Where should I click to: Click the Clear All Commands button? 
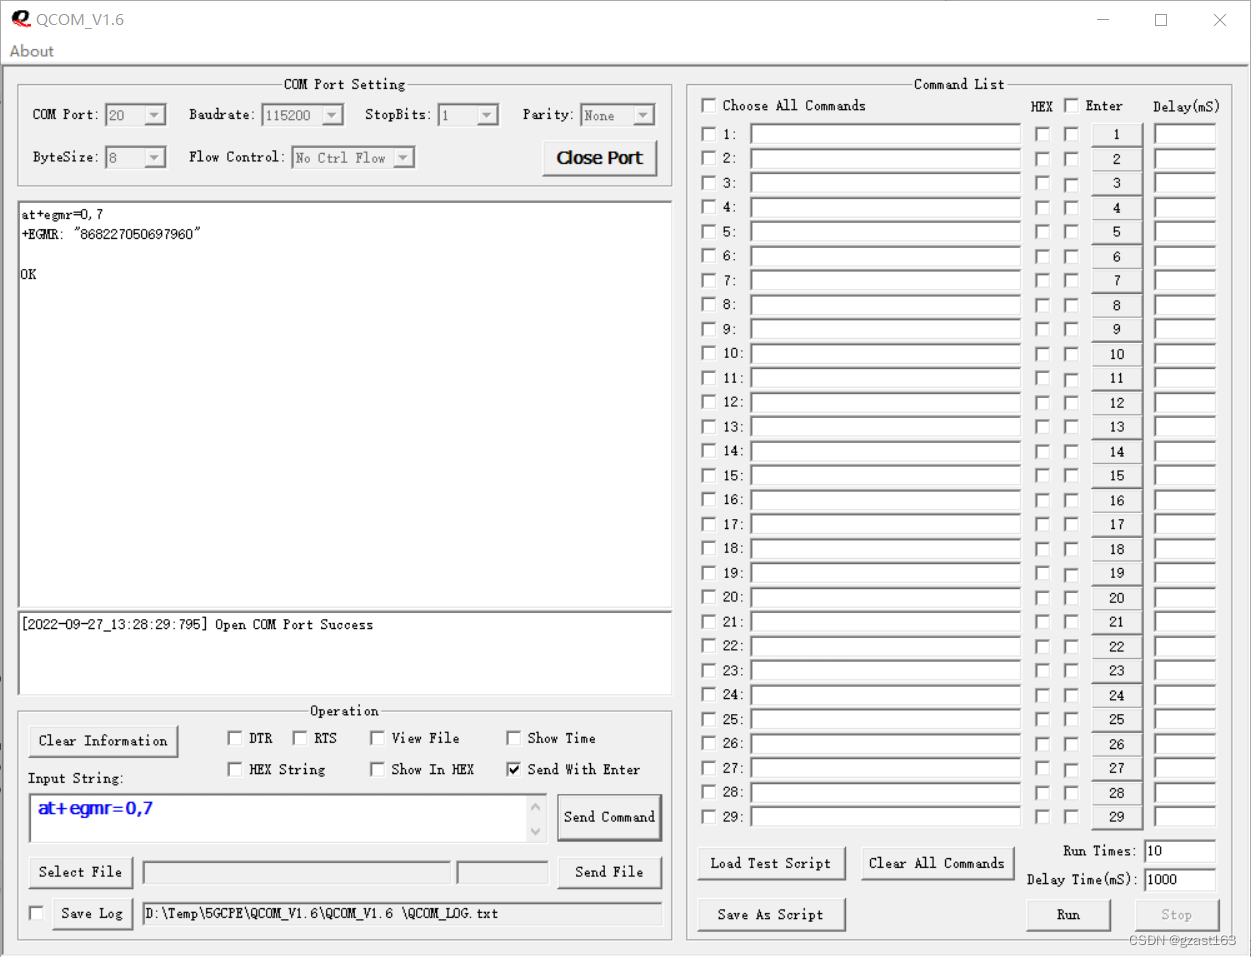click(937, 863)
